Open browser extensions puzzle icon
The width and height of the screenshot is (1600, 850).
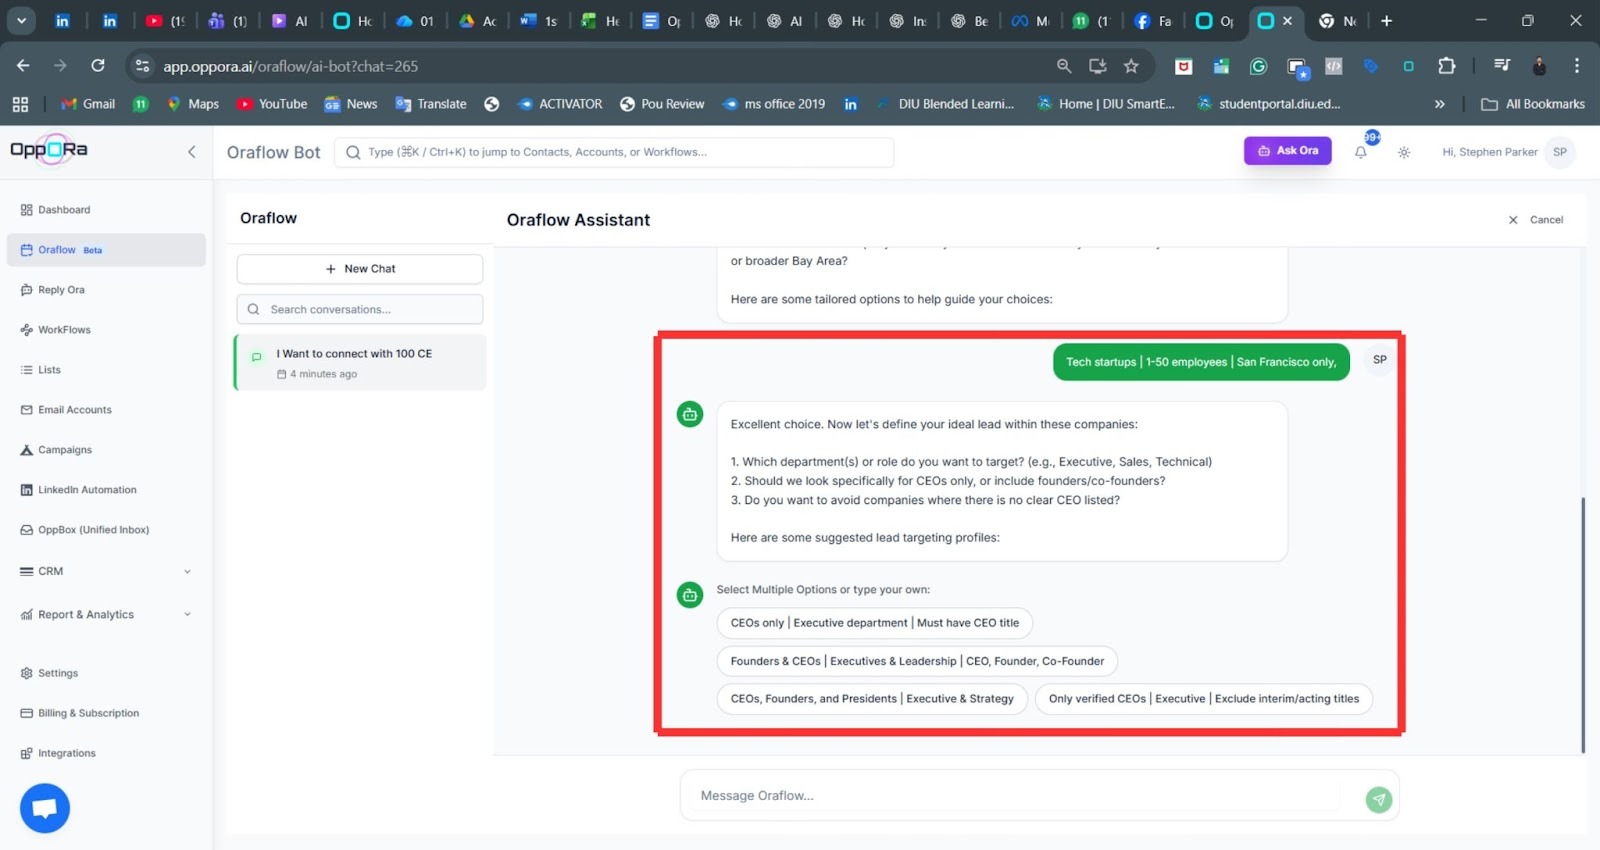[1446, 66]
